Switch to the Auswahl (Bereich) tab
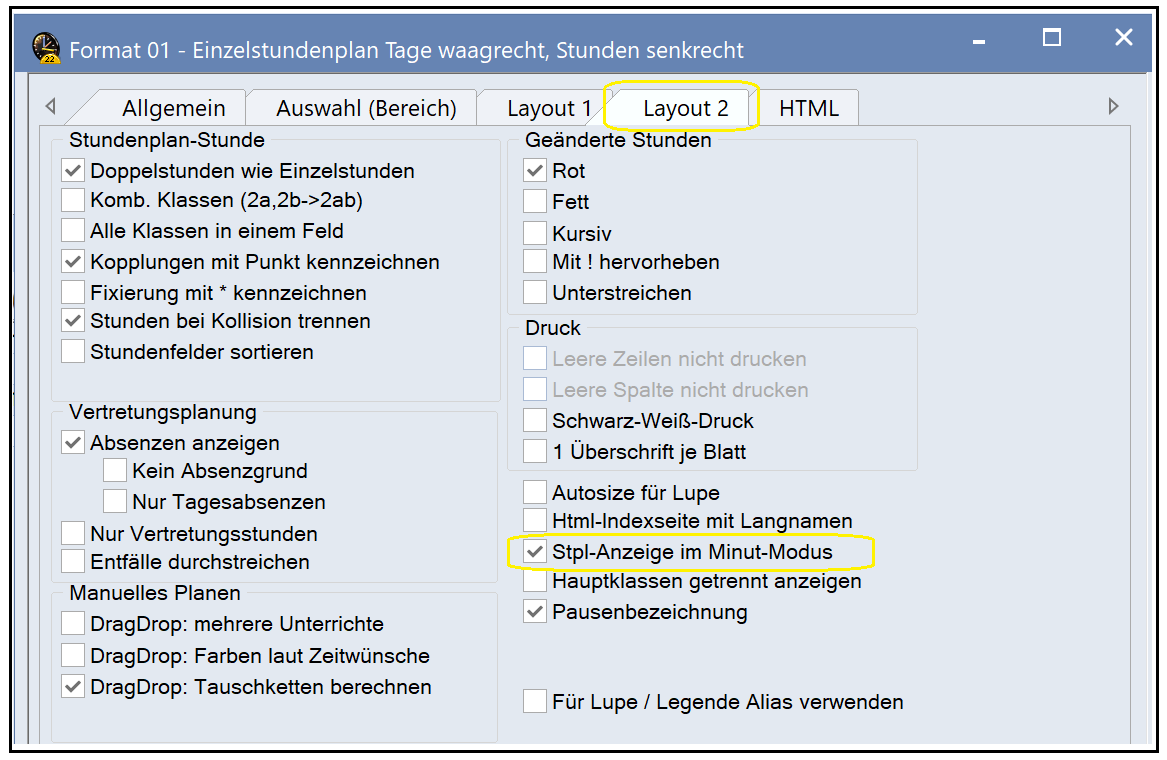1167x760 pixels. (366, 108)
